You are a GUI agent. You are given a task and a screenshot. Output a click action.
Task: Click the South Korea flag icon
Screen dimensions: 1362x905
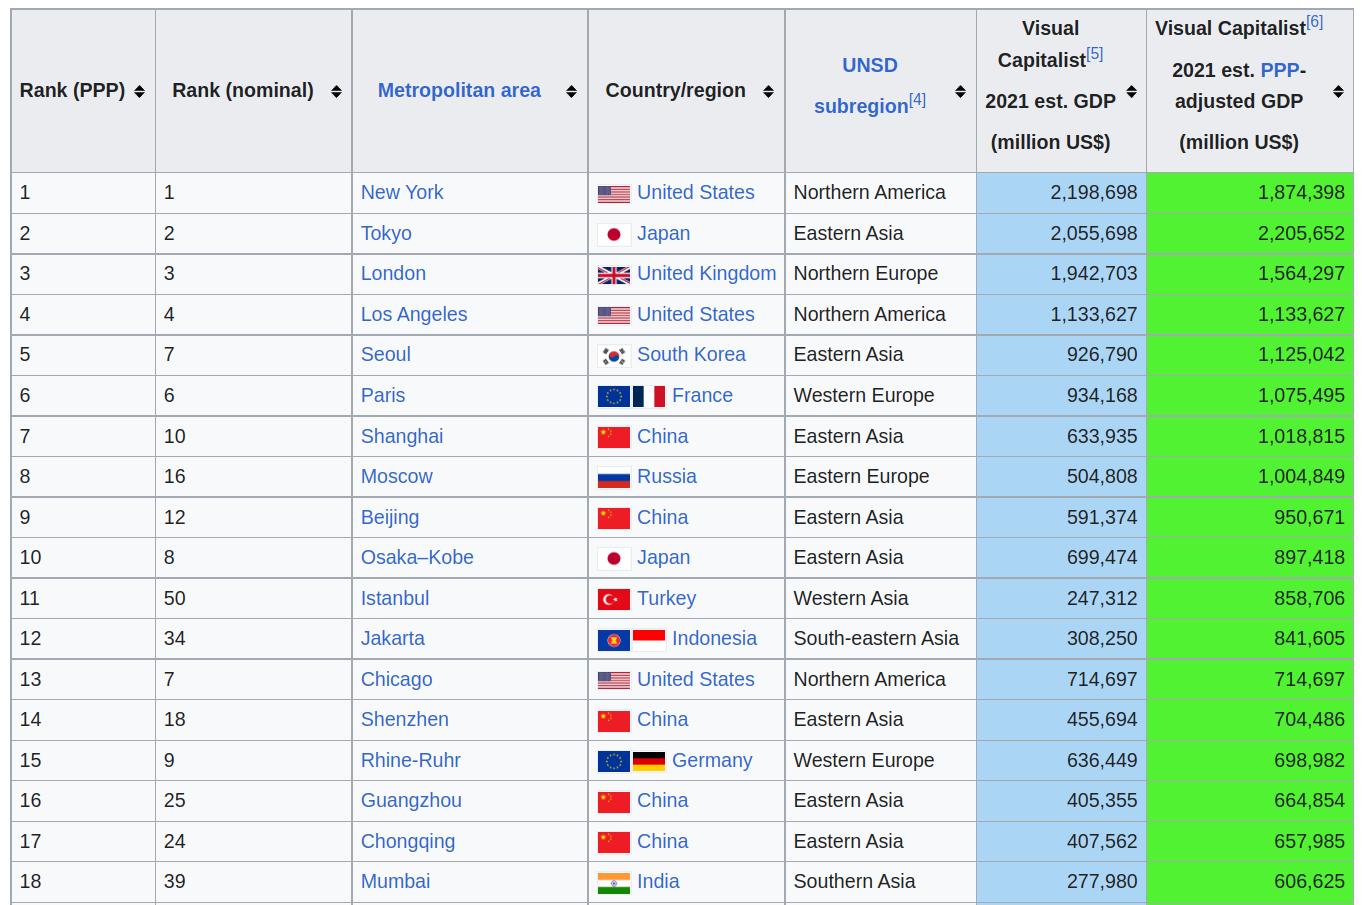point(614,356)
